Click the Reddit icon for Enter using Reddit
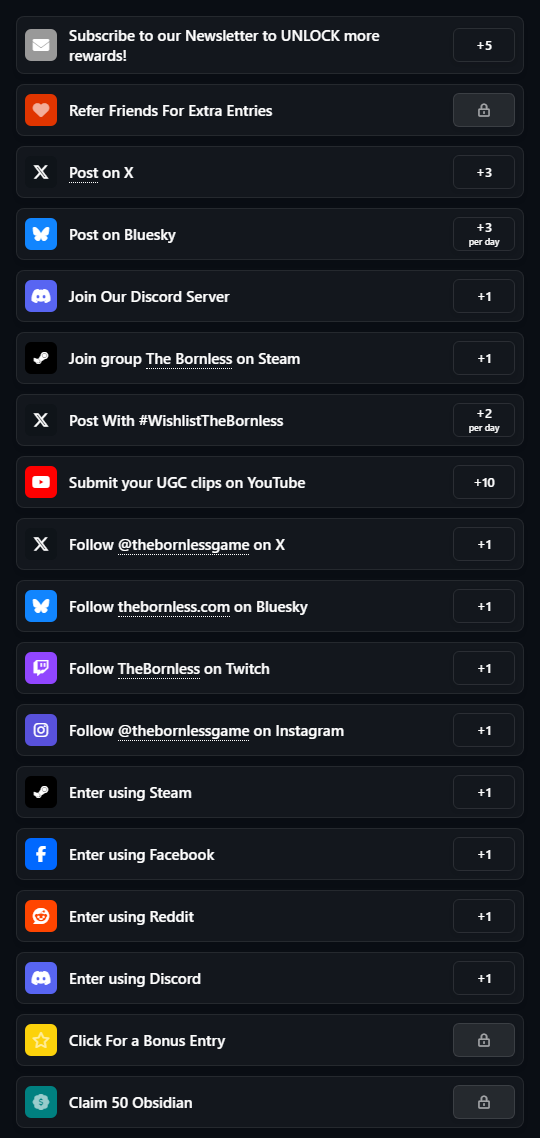 click(x=41, y=916)
